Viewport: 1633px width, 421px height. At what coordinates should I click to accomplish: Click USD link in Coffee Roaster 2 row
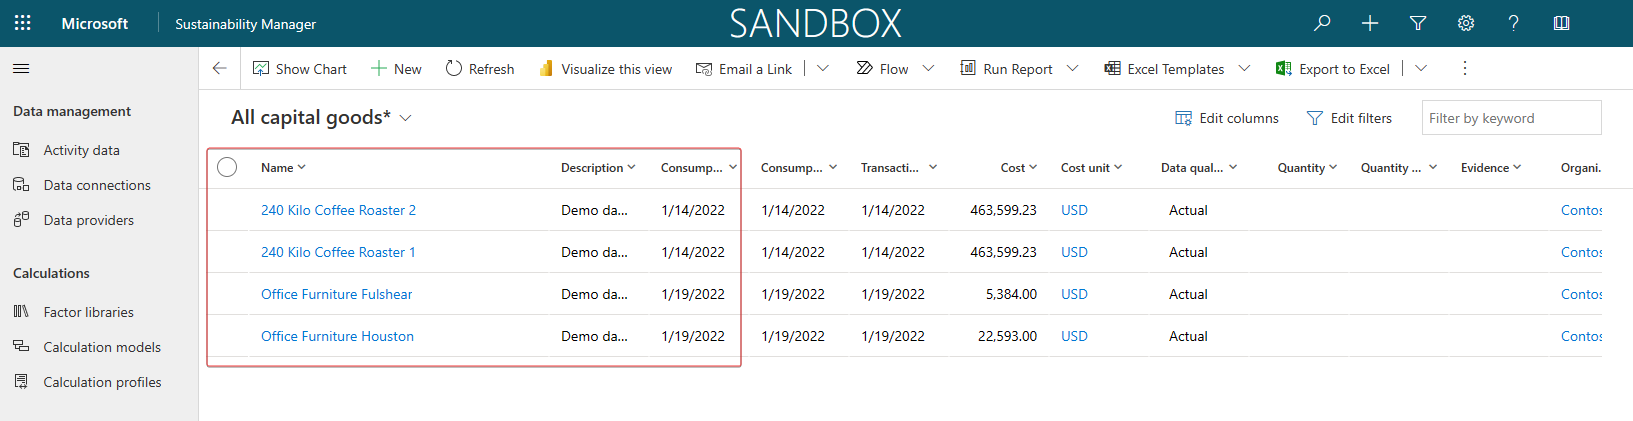[x=1074, y=210]
